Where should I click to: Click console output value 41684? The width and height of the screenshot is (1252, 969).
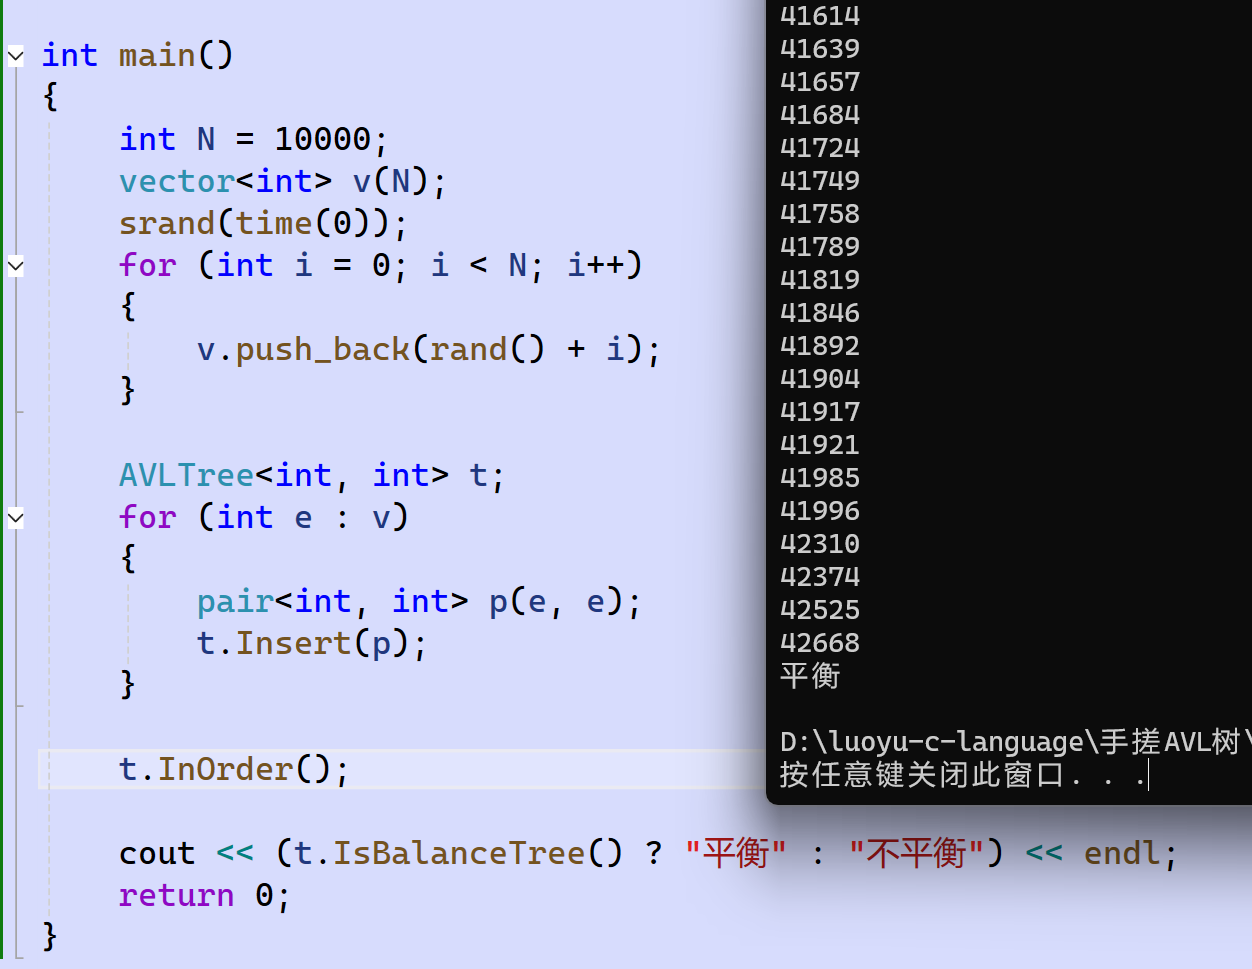pyautogui.click(x=820, y=115)
